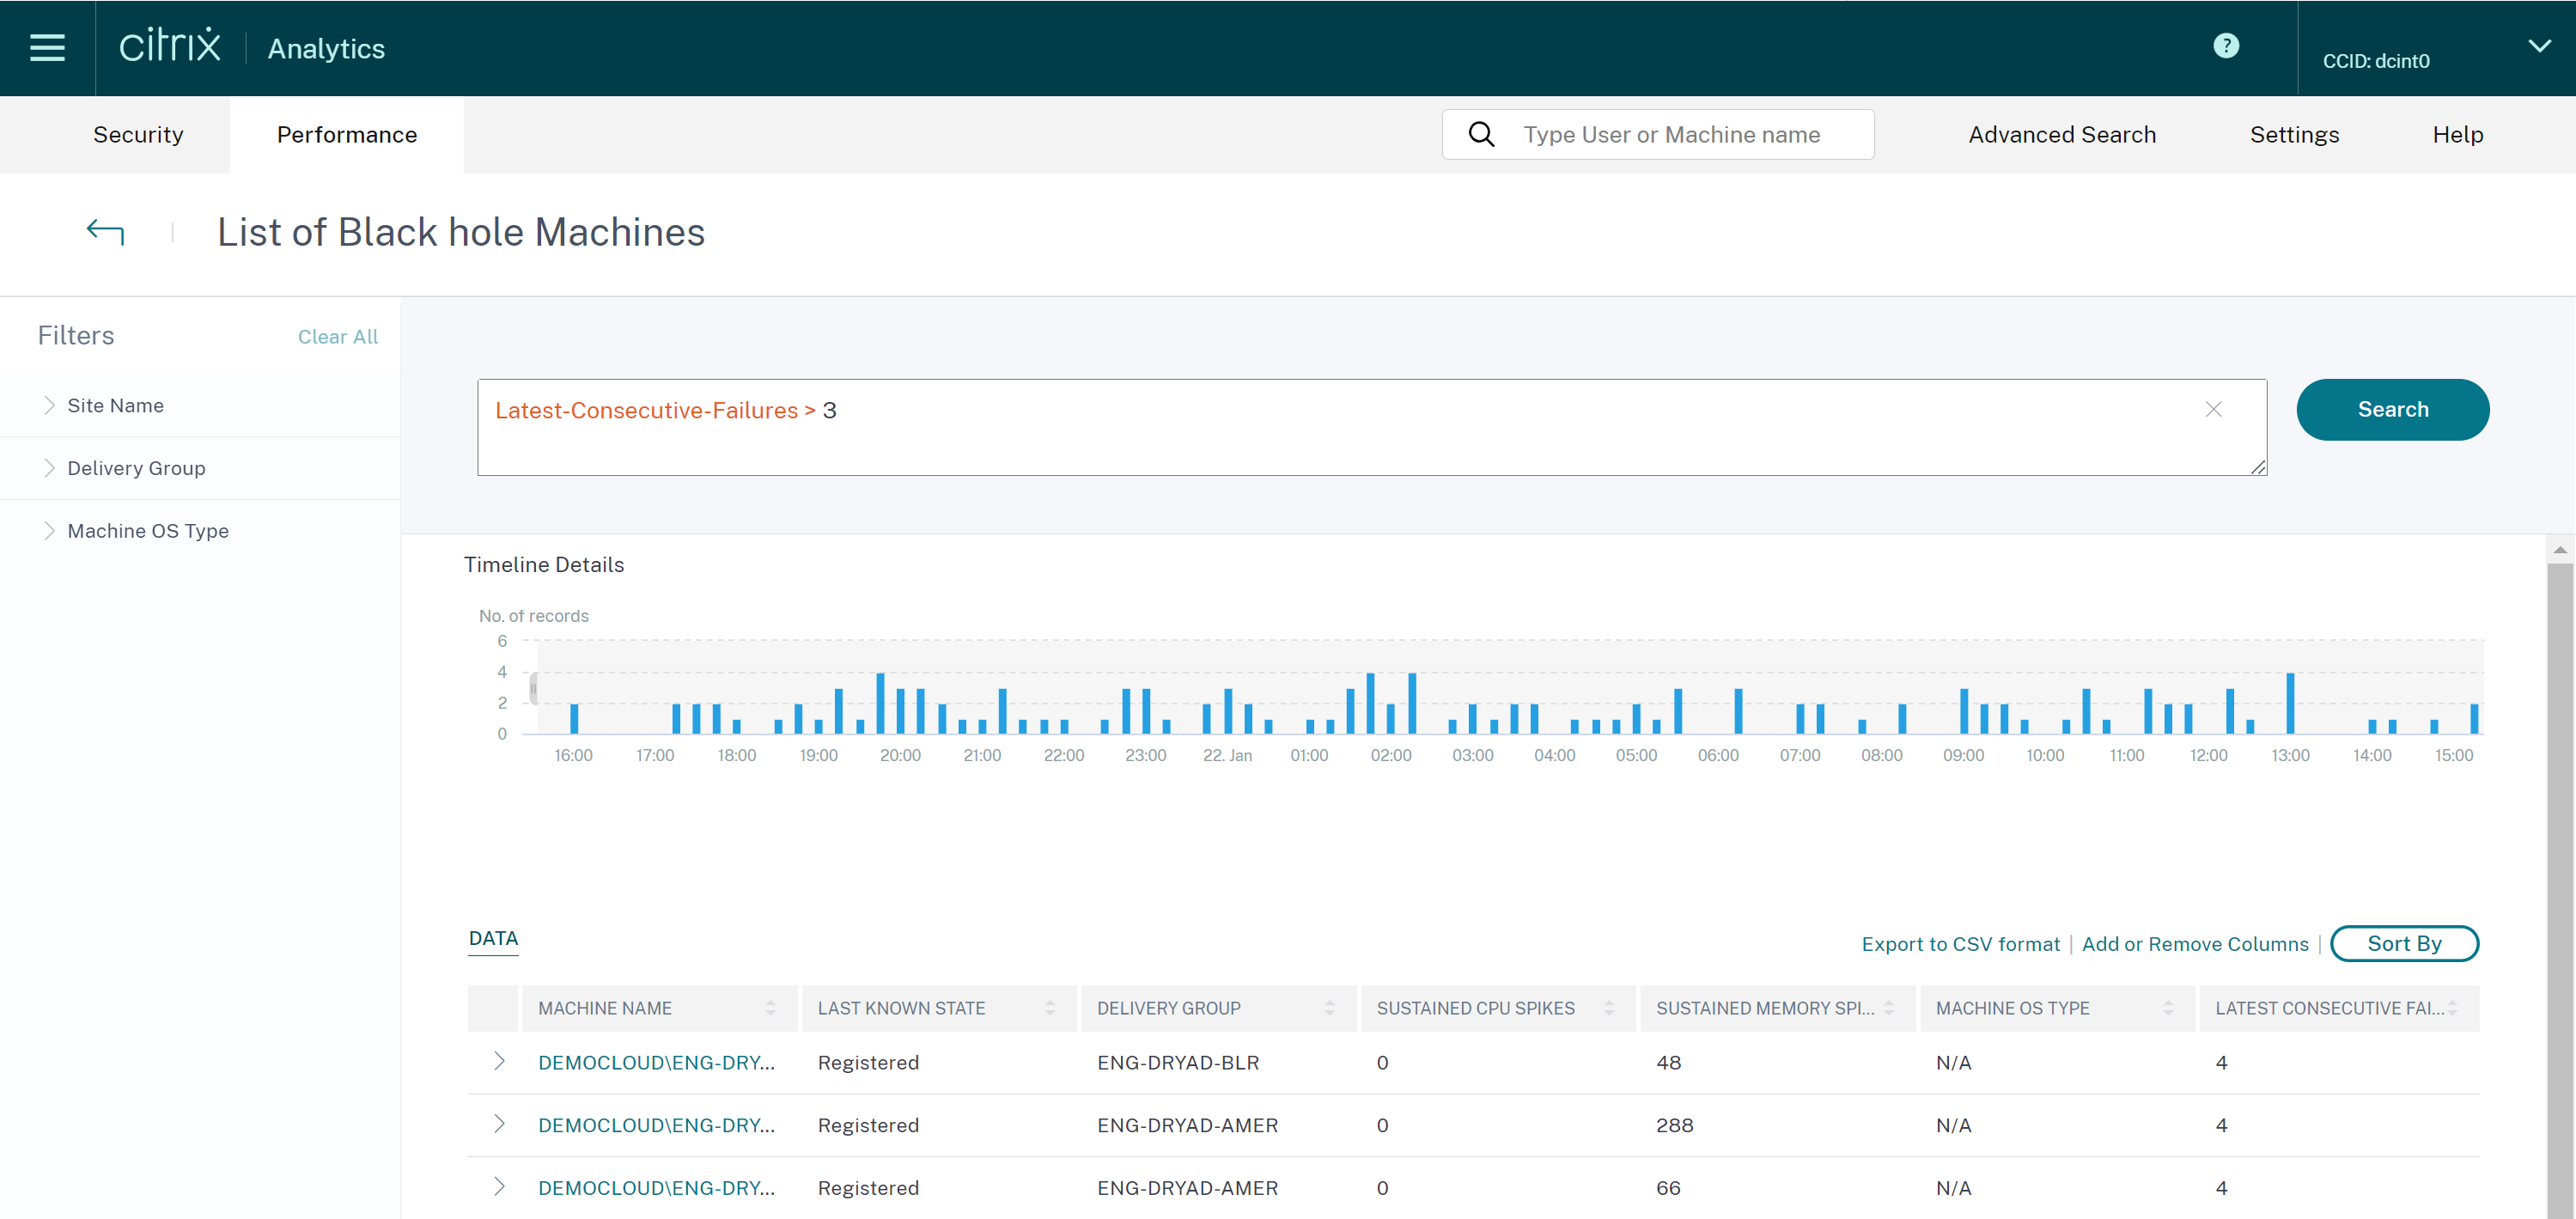
Task: Open the Settings menu item
Action: pos(2293,135)
